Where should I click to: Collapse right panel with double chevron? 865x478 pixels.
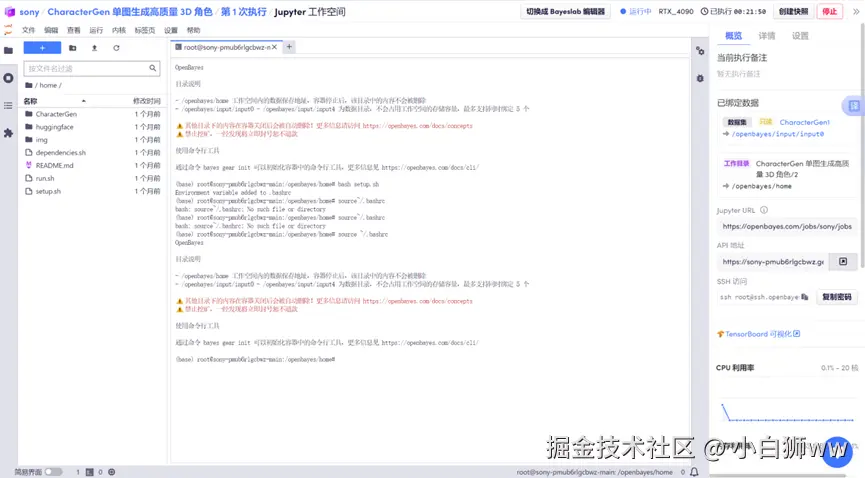[x=856, y=12]
